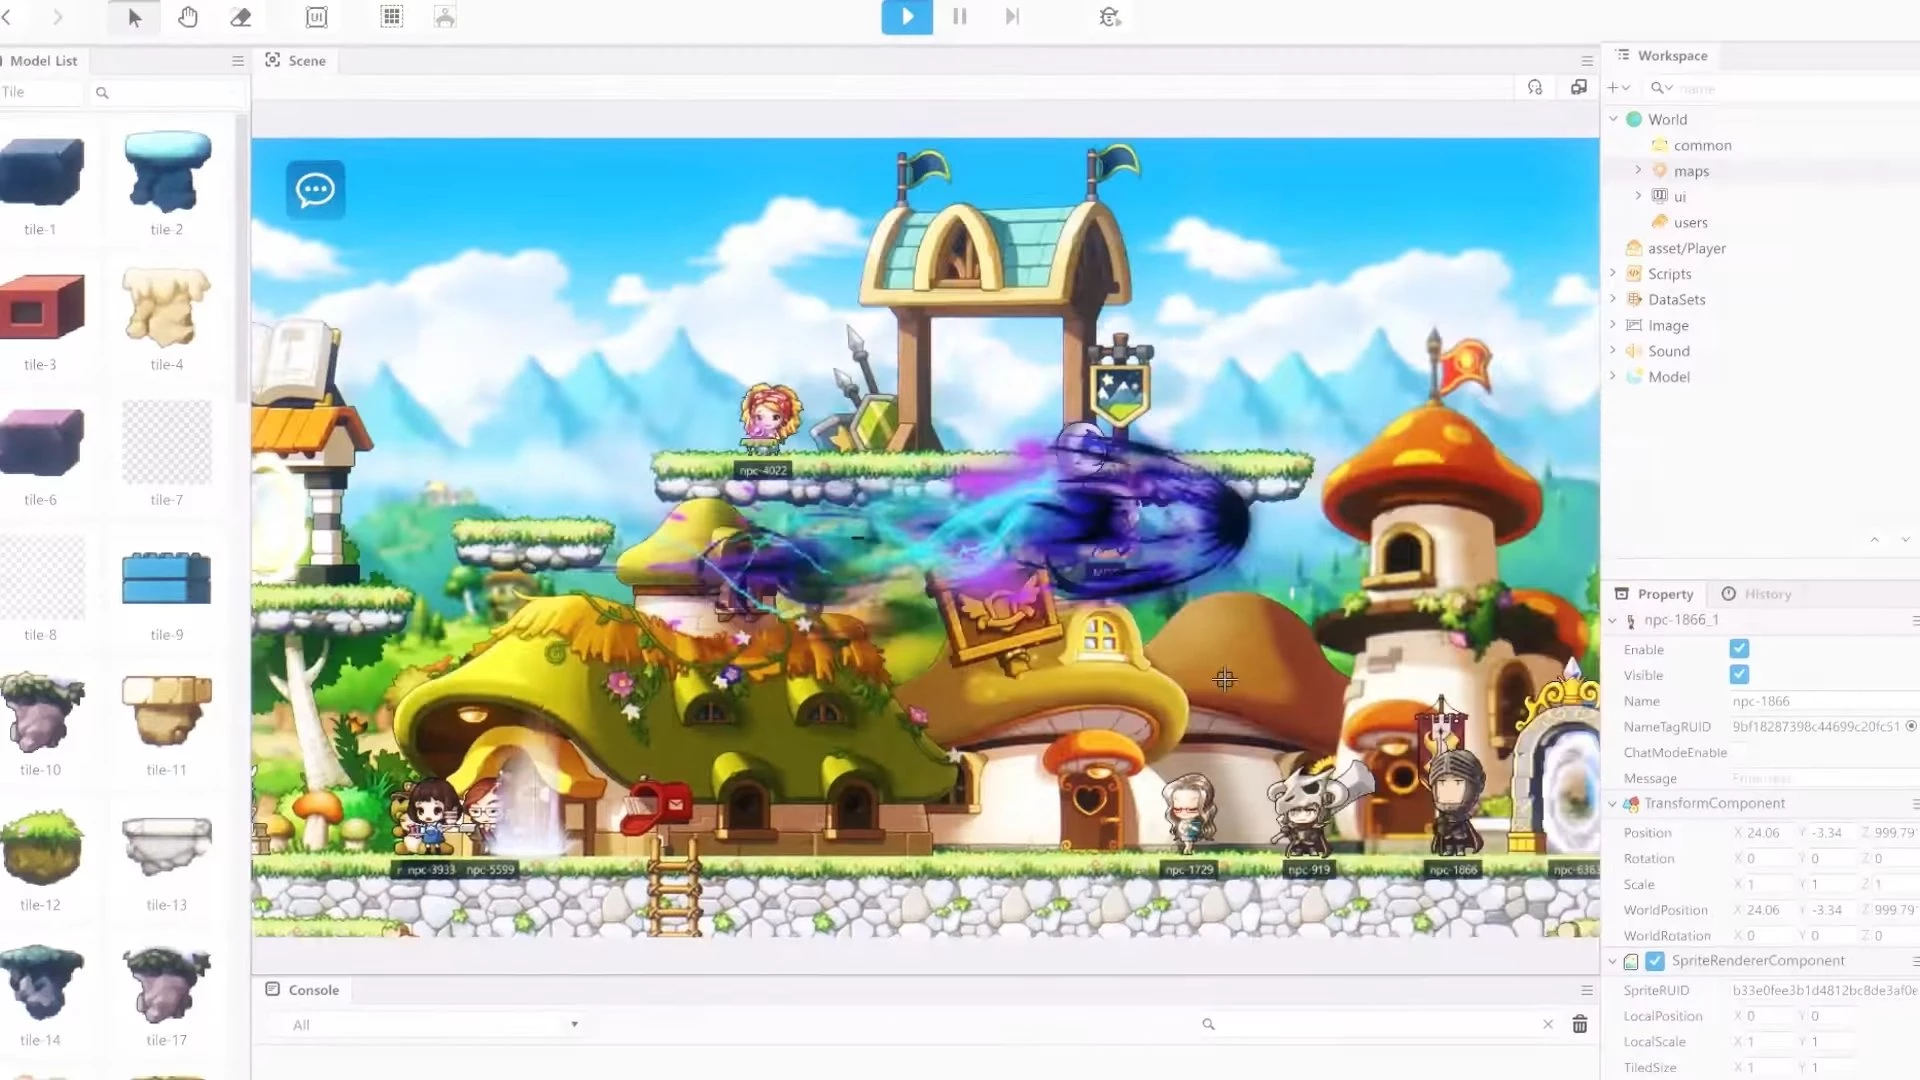Choose the arrow Select tool
Screen dimensions: 1920x1080
pyautogui.click(x=135, y=17)
